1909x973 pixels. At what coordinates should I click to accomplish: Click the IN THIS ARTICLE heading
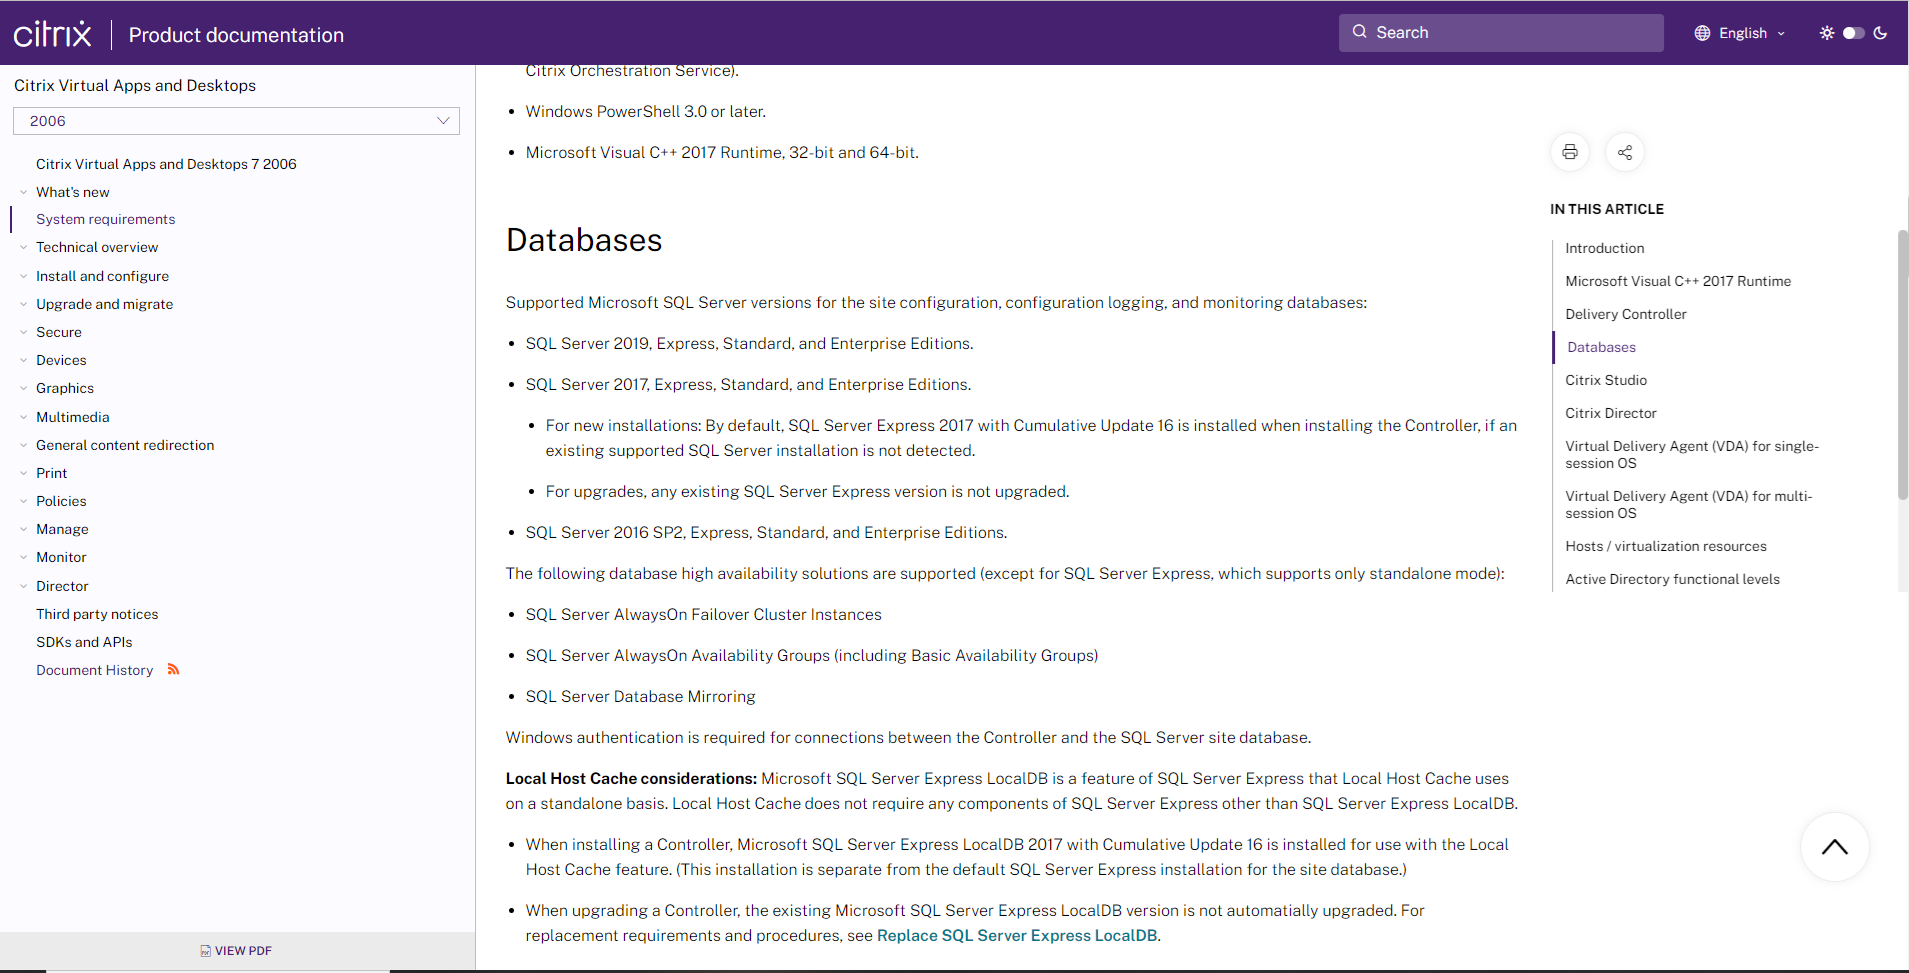(1607, 209)
